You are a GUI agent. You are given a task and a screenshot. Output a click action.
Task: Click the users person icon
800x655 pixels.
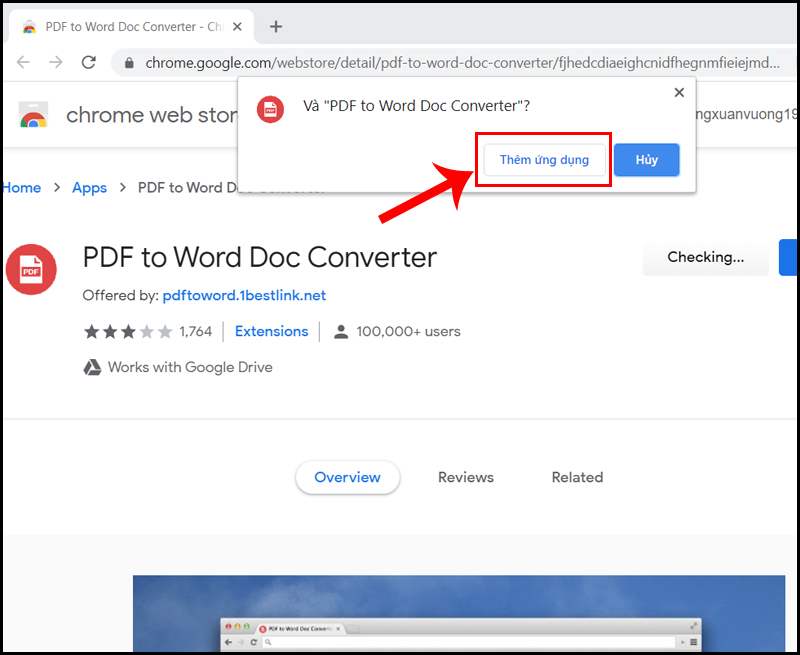coord(341,332)
